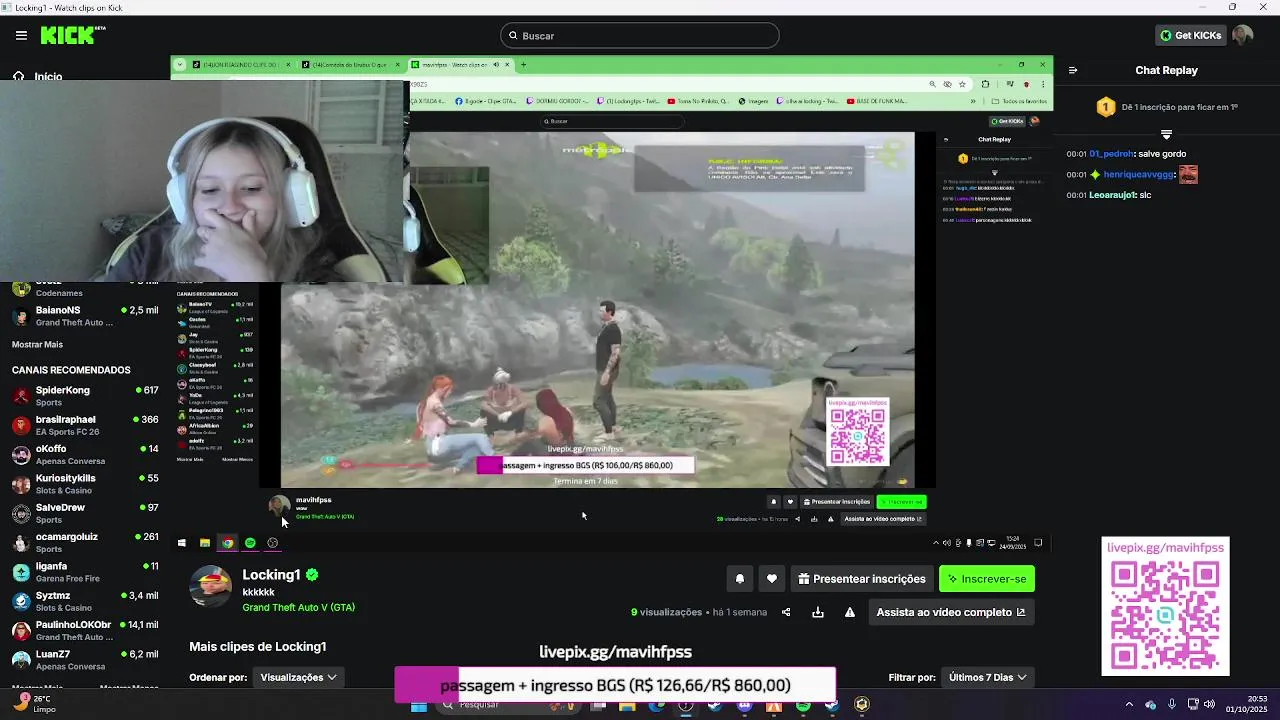Download the clip with the download icon

point(818,612)
